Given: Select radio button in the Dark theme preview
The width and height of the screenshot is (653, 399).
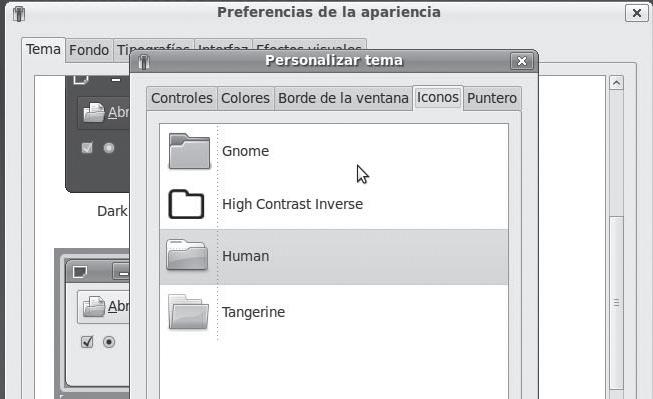Looking at the screenshot, I should (109, 148).
